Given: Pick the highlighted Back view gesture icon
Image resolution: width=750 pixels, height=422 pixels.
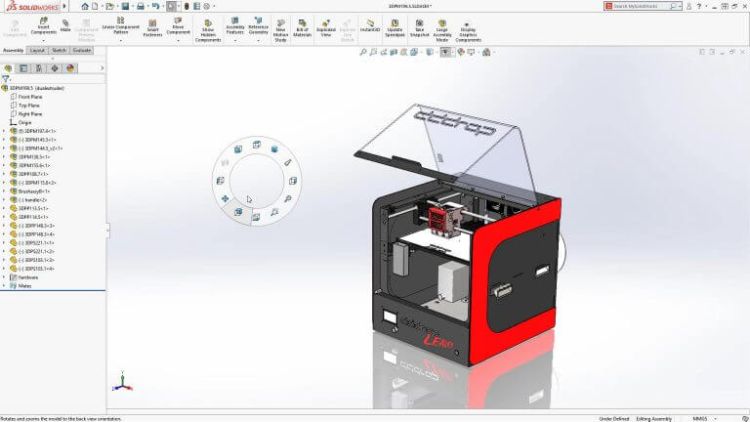Looking at the screenshot, I should point(238,211).
